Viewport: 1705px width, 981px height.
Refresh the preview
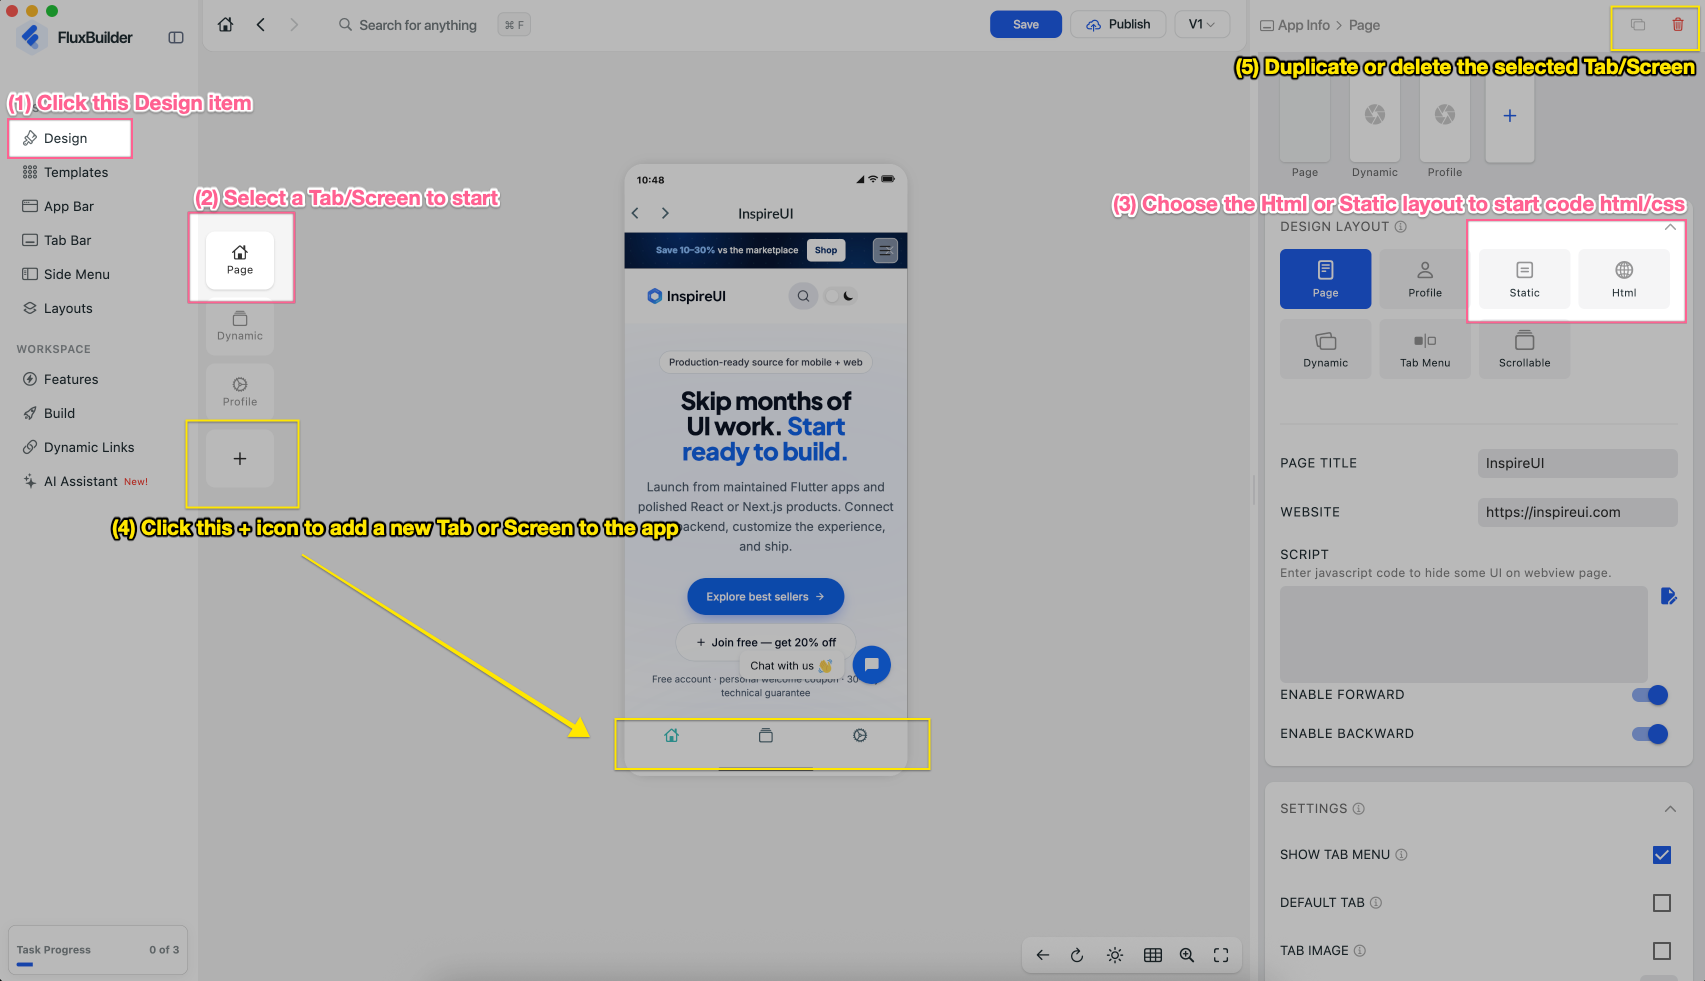pyautogui.click(x=1077, y=955)
